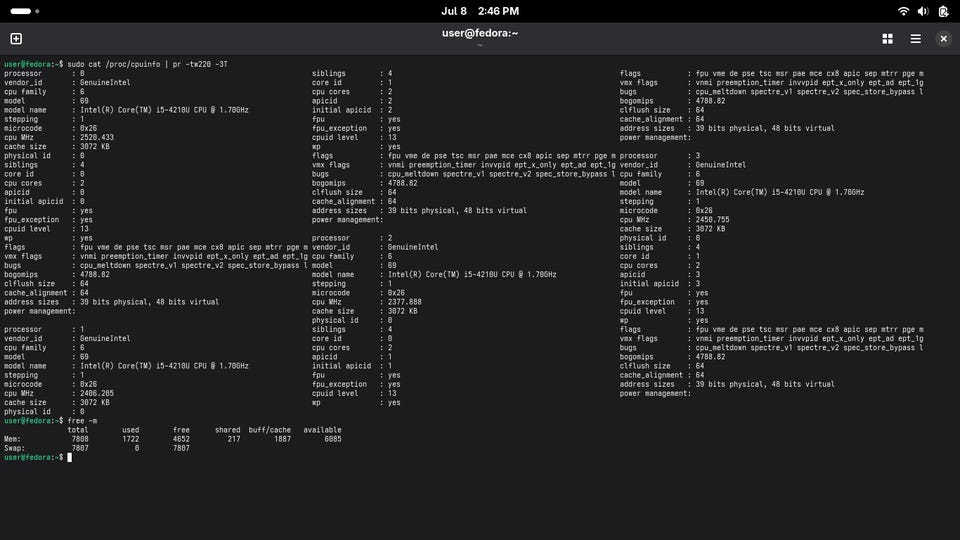This screenshot has width=960, height=540.
Task: Close the terminal window
Action: [x=943, y=39]
